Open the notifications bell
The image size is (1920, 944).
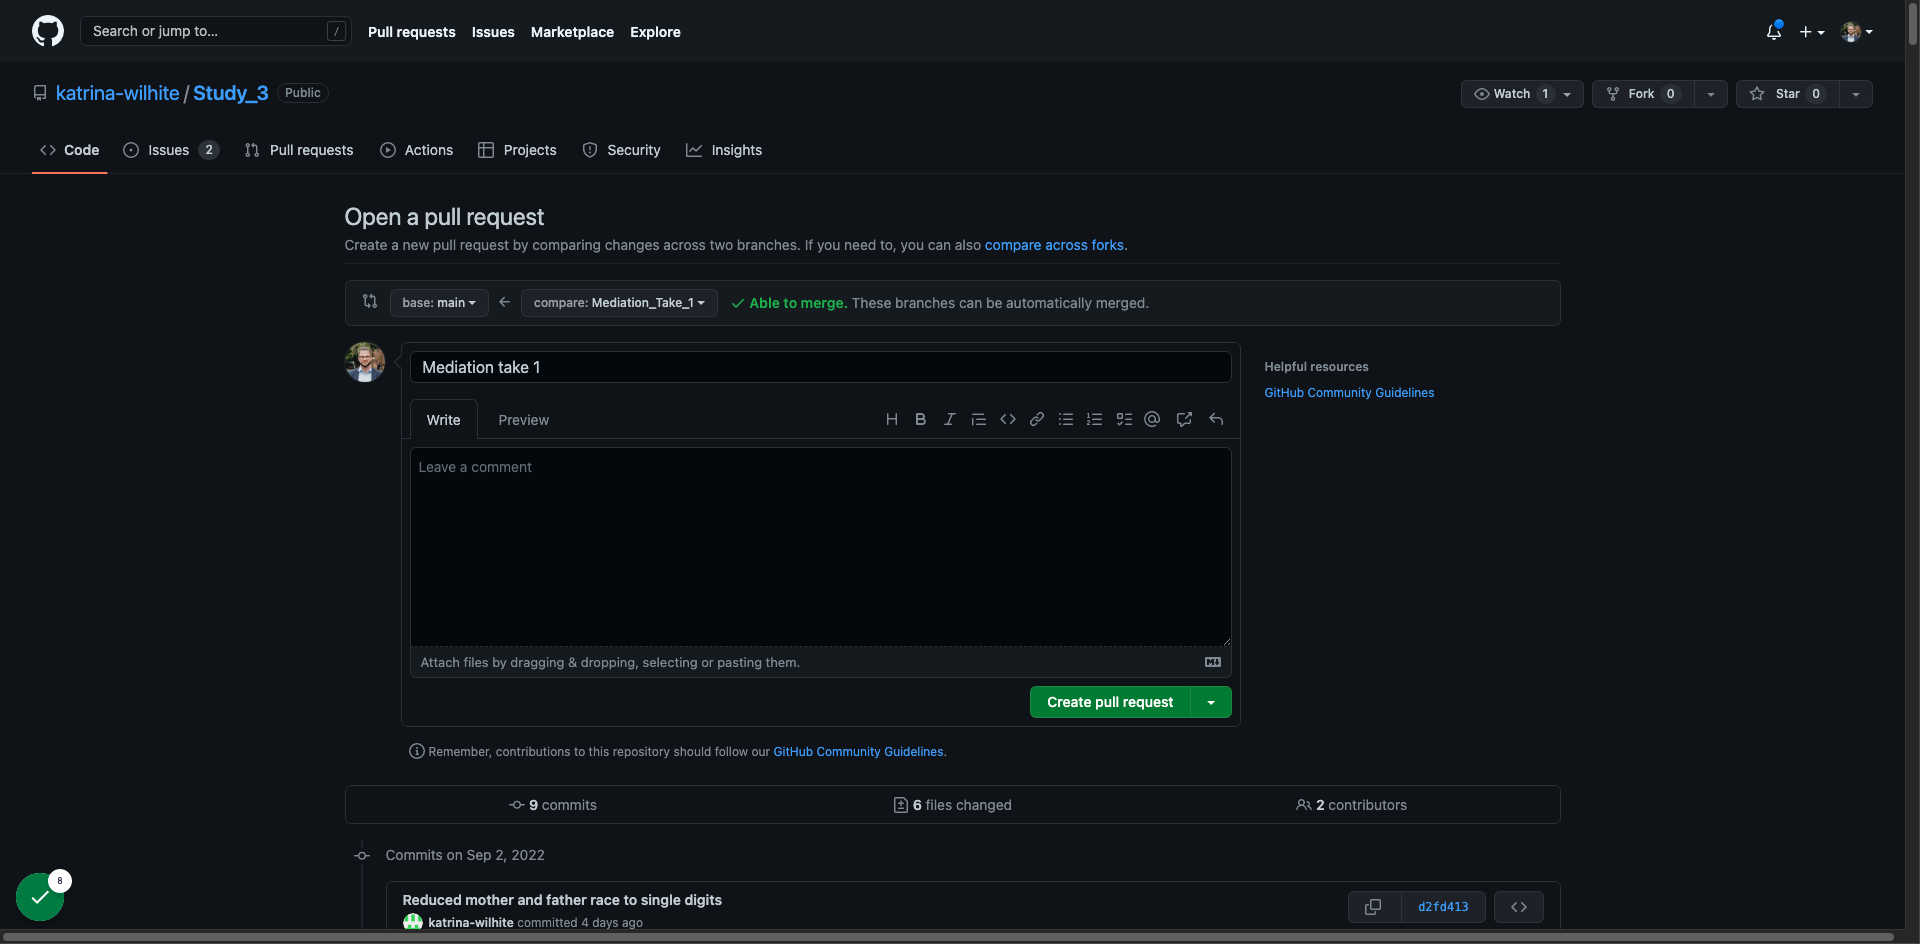click(1774, 31)
